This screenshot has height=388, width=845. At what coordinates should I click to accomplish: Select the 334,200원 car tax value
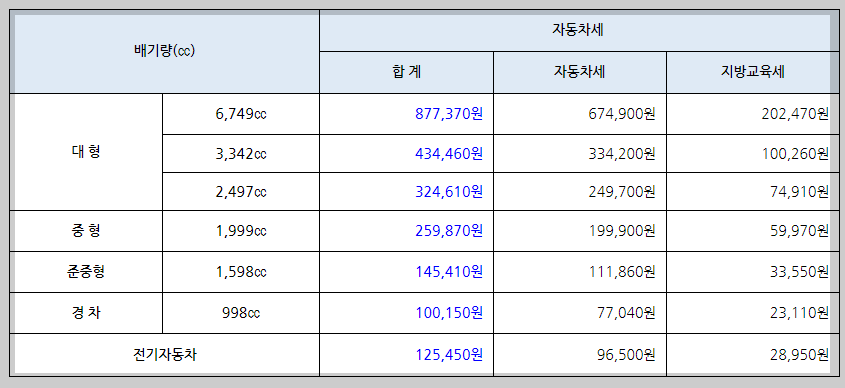pyautogui.click(x=622, y=154)
